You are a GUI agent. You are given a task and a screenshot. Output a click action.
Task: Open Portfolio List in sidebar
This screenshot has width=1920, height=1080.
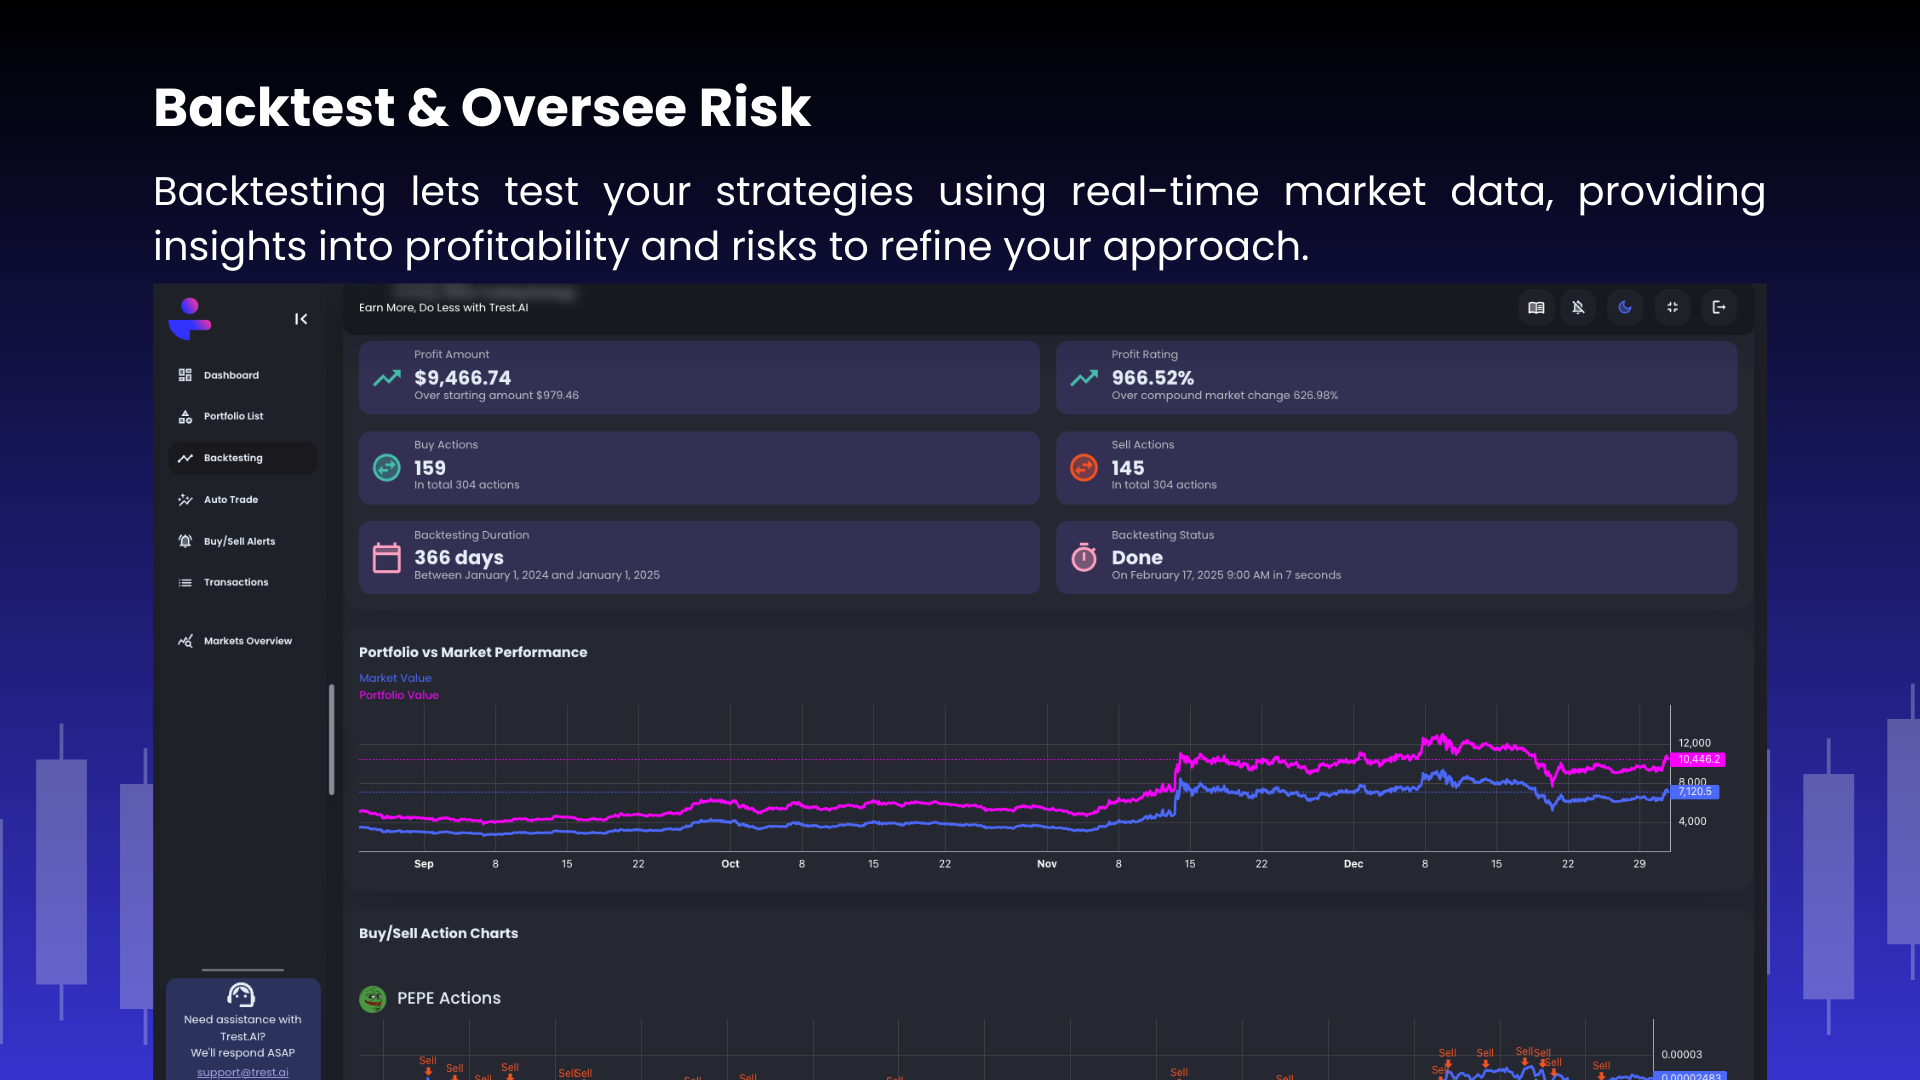click(233, 416)
